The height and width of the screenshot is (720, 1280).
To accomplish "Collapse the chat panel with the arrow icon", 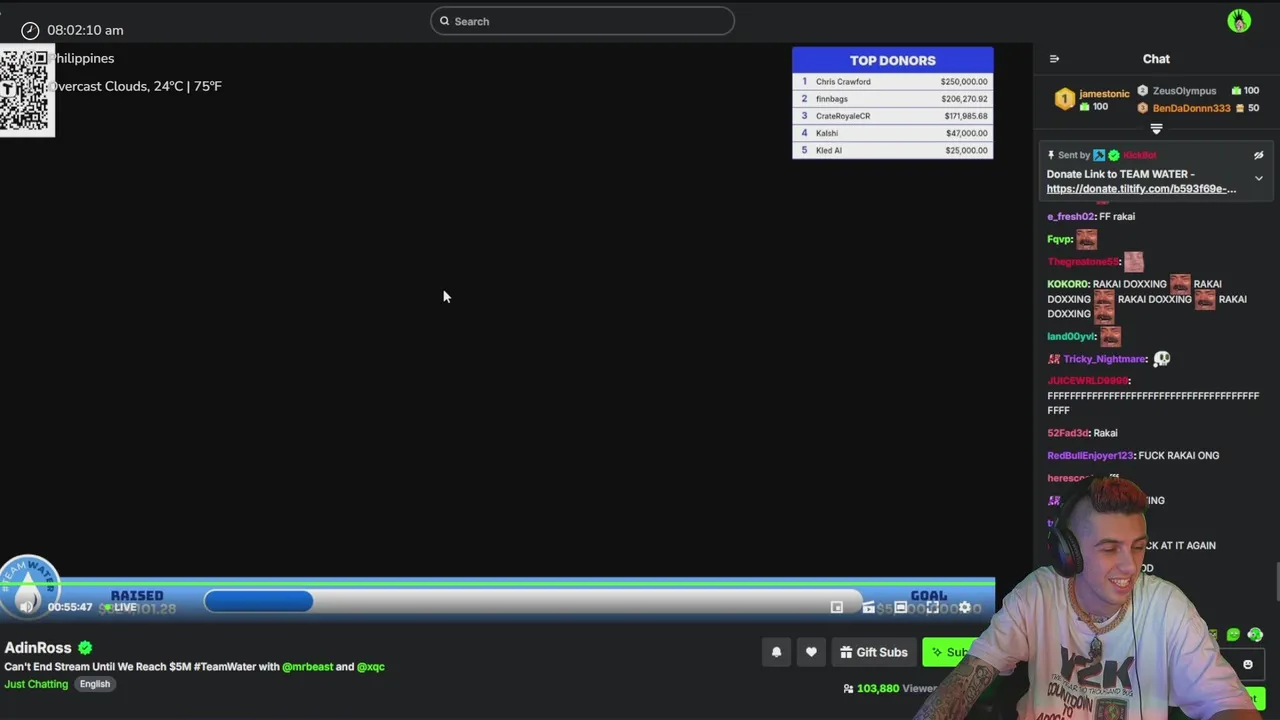I will (x=1054, y=59).
